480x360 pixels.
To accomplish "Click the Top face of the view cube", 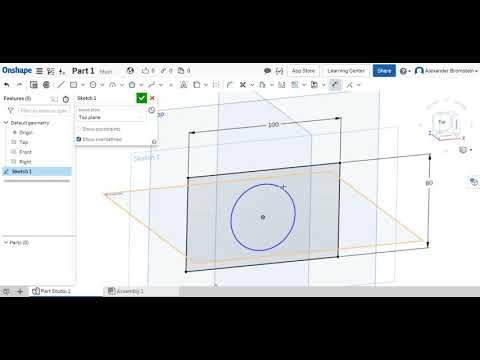I will coord(442,122).
